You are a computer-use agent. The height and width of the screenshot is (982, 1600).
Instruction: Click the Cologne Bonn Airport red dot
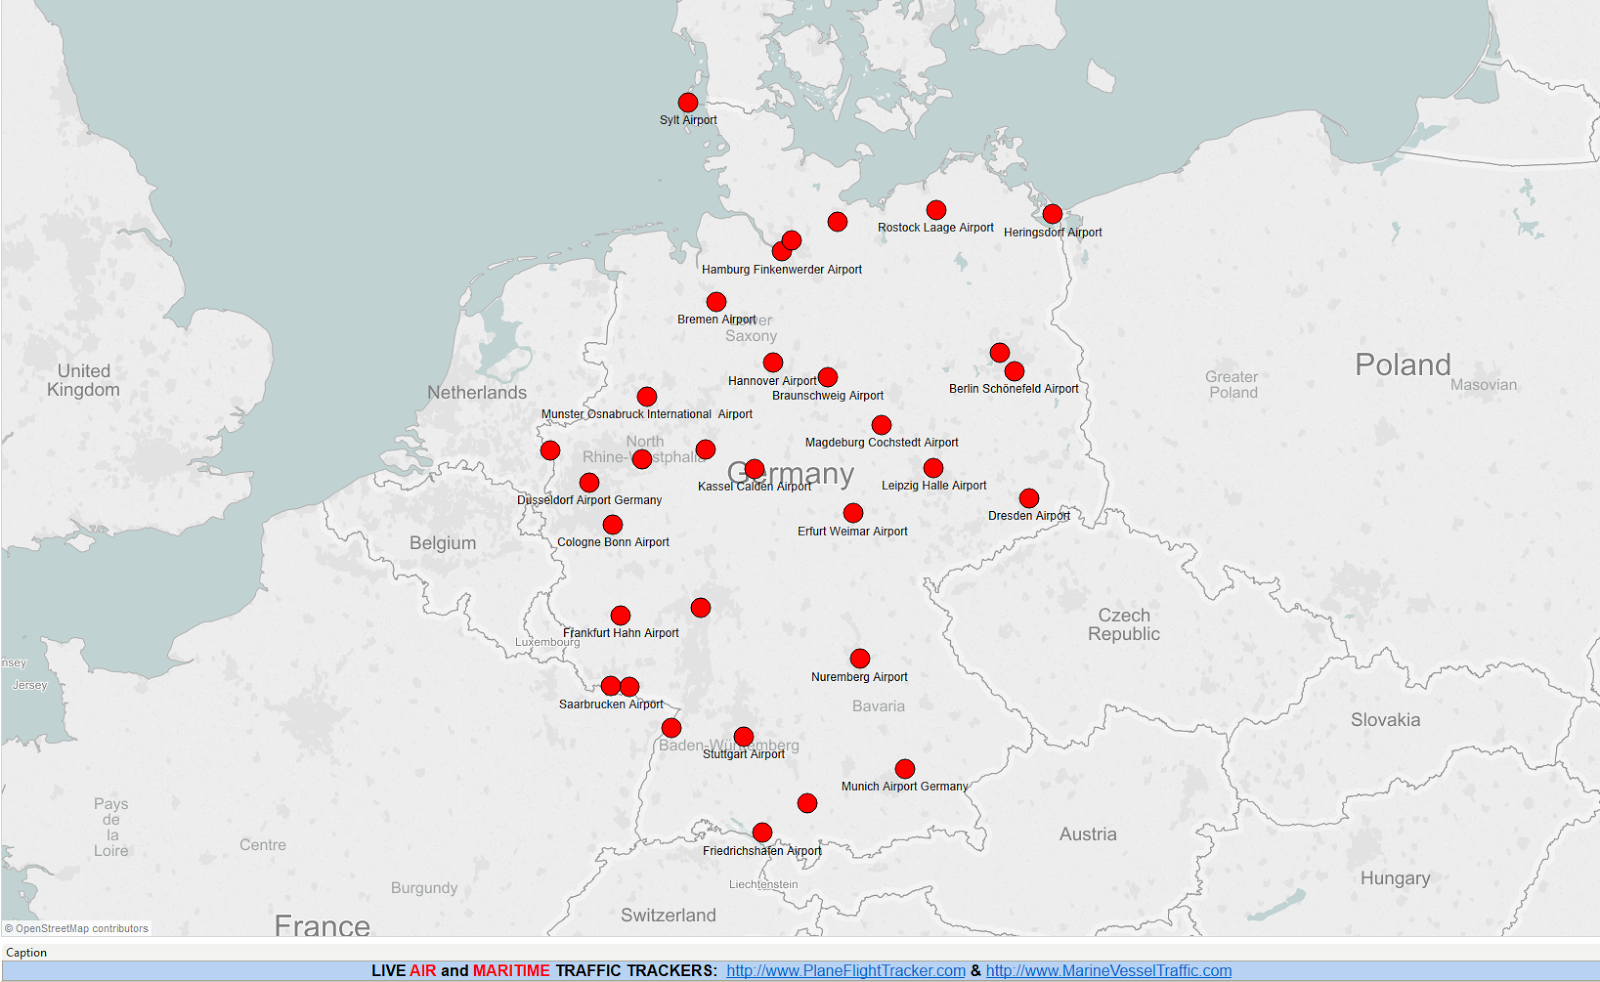[x=613, y=525]
